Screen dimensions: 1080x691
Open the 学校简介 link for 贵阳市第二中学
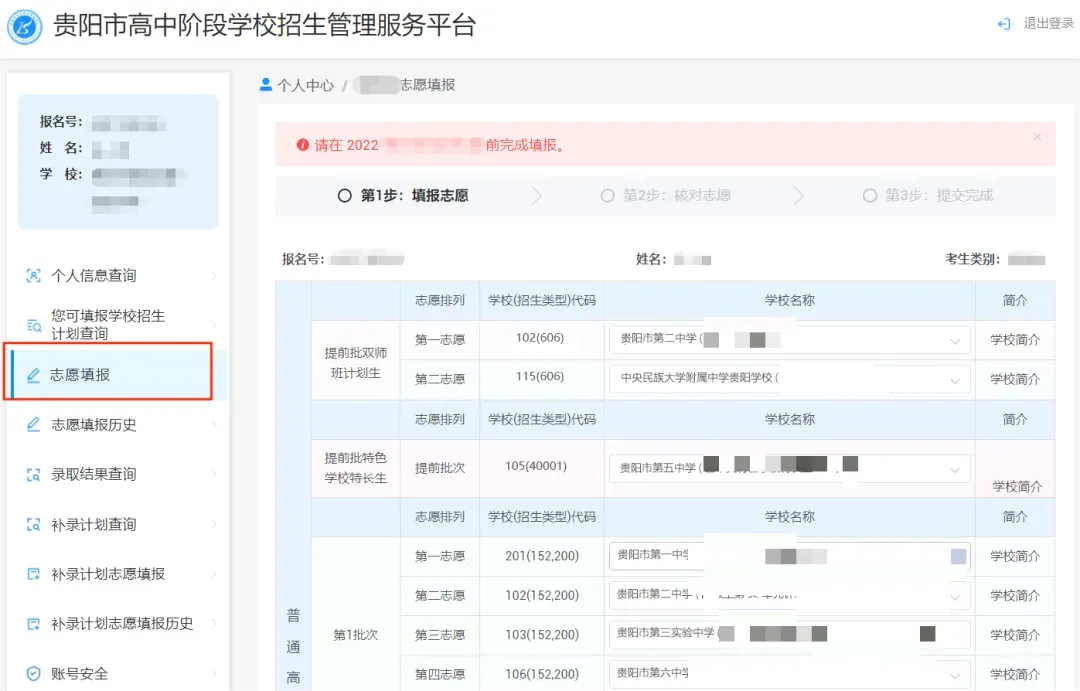pos(1015,340)
